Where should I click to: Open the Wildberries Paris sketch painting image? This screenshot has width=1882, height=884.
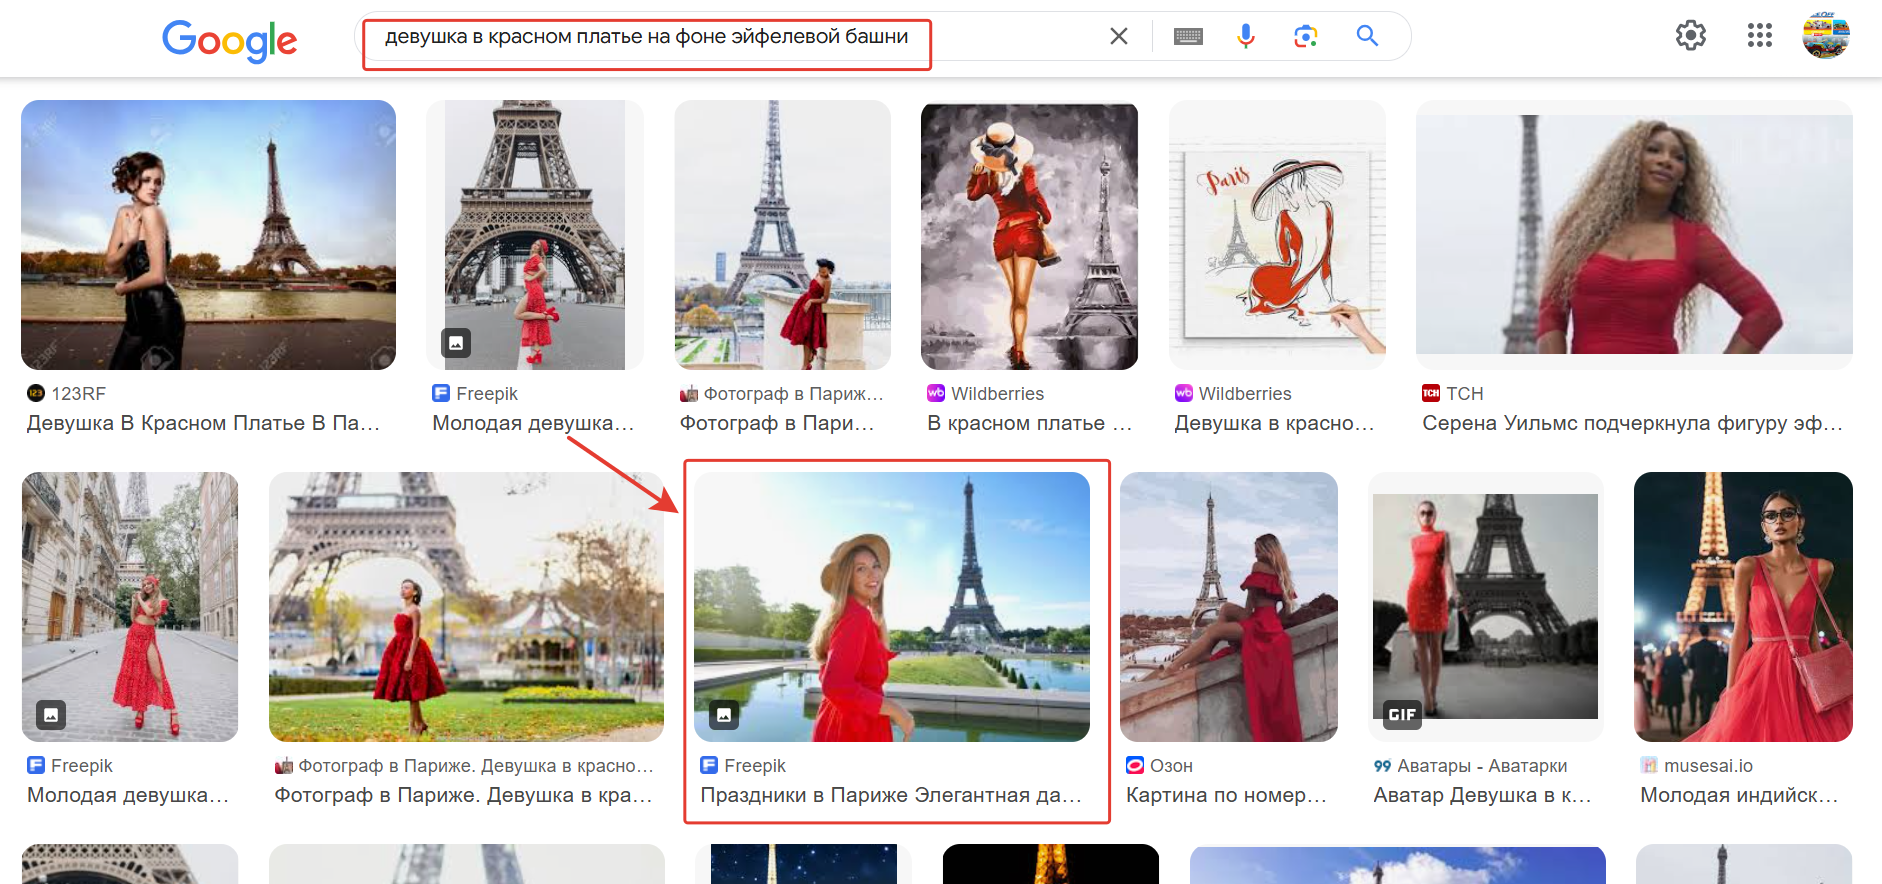[1277, 235]
